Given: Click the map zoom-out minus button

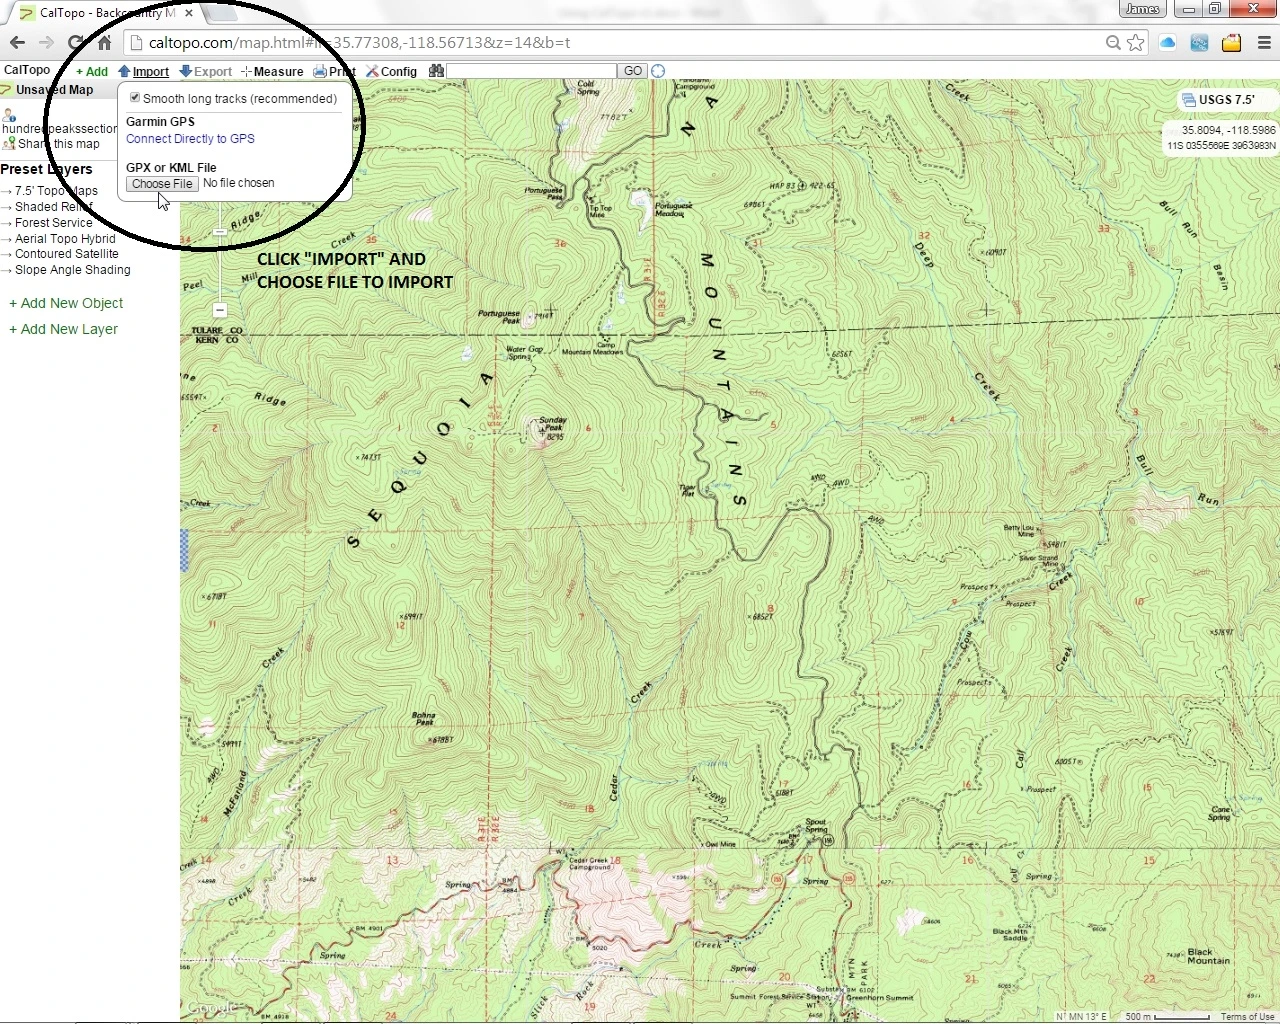Looking at the screenshot, I should tap(220, 310).
